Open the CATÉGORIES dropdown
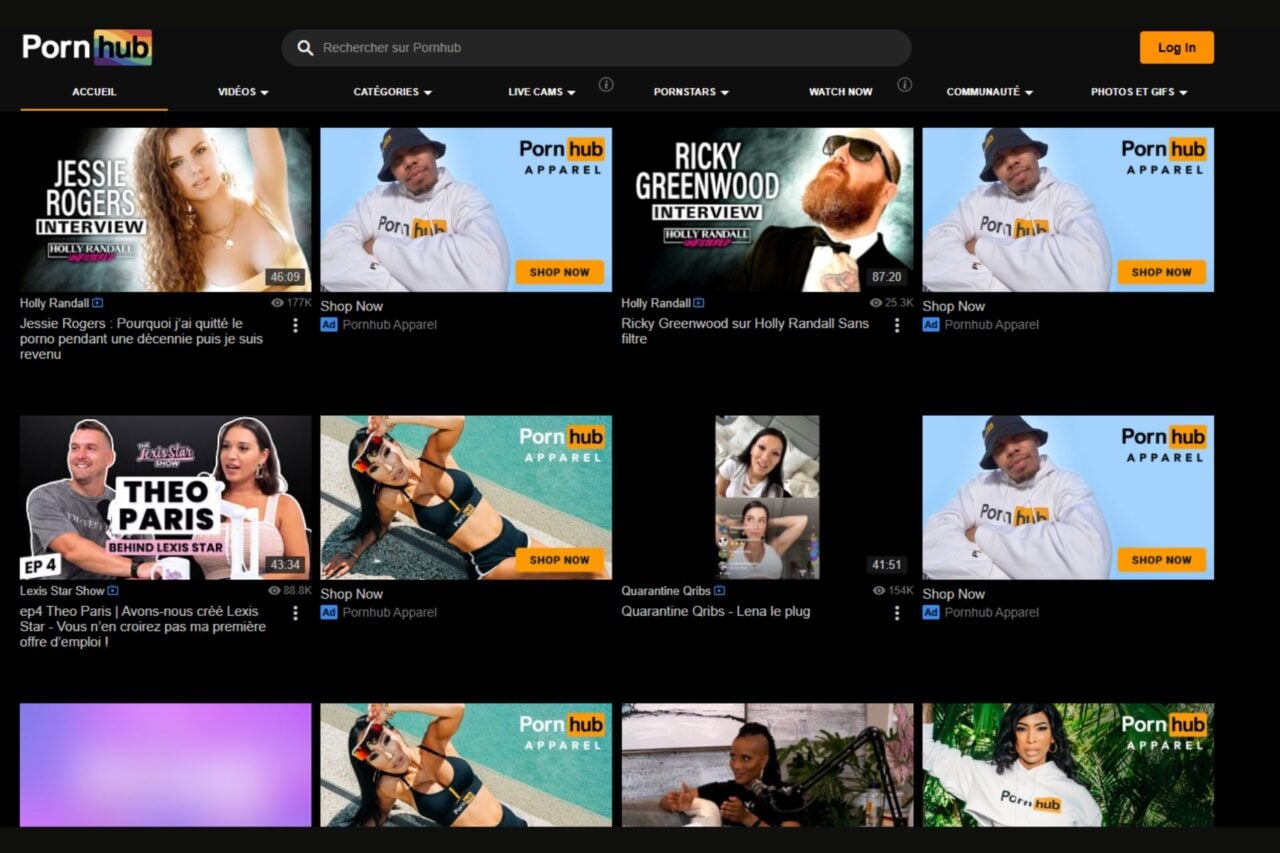This screenshot has height=853, width=1280. point(392,92)
